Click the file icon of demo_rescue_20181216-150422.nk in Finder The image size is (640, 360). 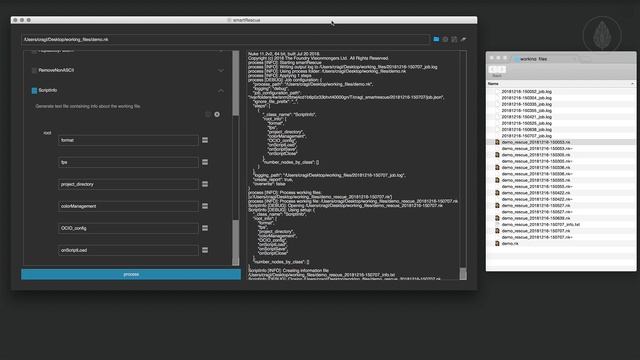point(497,193)
